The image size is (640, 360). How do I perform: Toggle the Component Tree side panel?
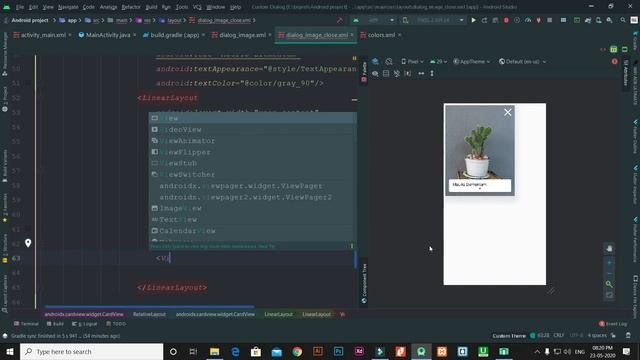coord(364,283)
